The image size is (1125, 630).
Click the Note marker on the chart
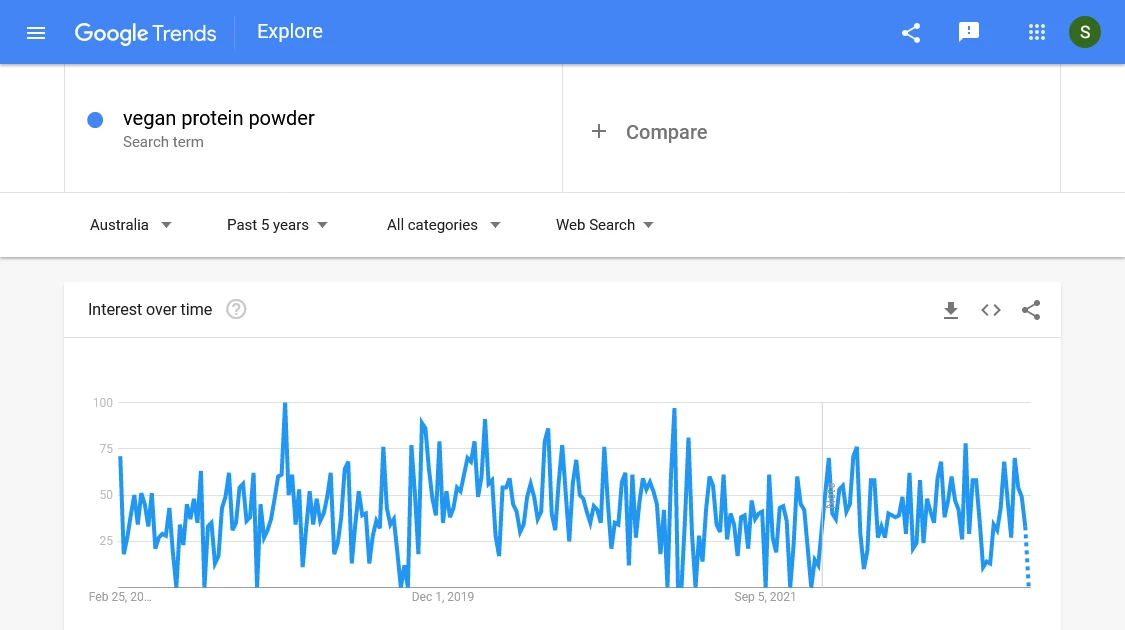tap(830, 495)
